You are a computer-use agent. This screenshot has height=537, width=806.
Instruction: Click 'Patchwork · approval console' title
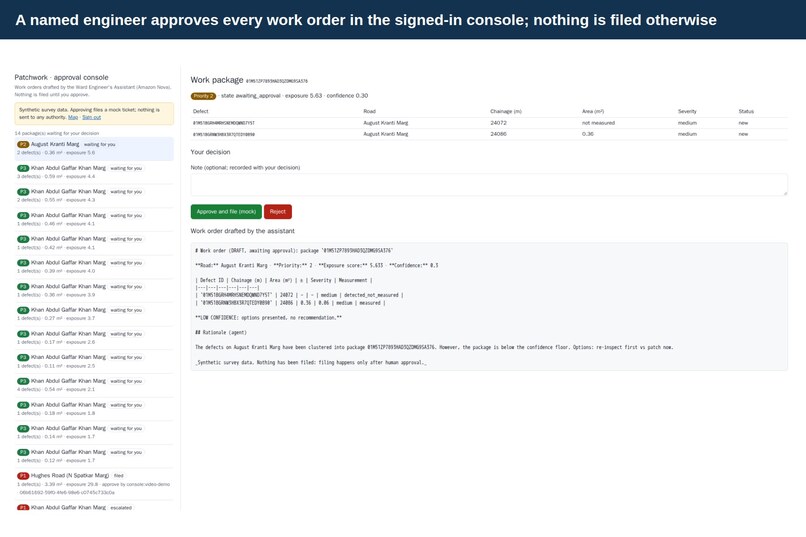click(61, 77)
